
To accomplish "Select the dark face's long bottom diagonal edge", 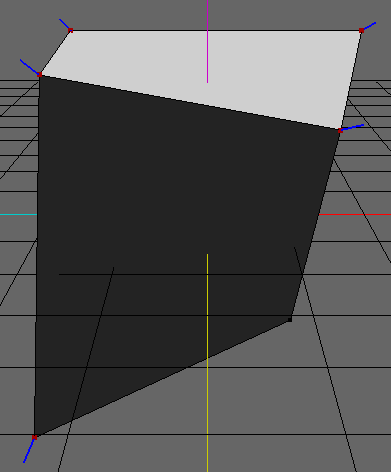I will (162, 378).
